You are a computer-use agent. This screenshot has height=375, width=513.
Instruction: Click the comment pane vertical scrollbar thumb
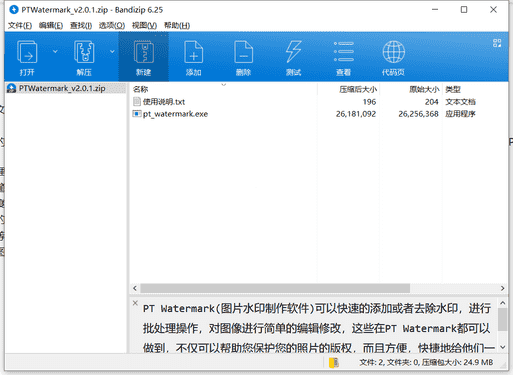(502, 319)
